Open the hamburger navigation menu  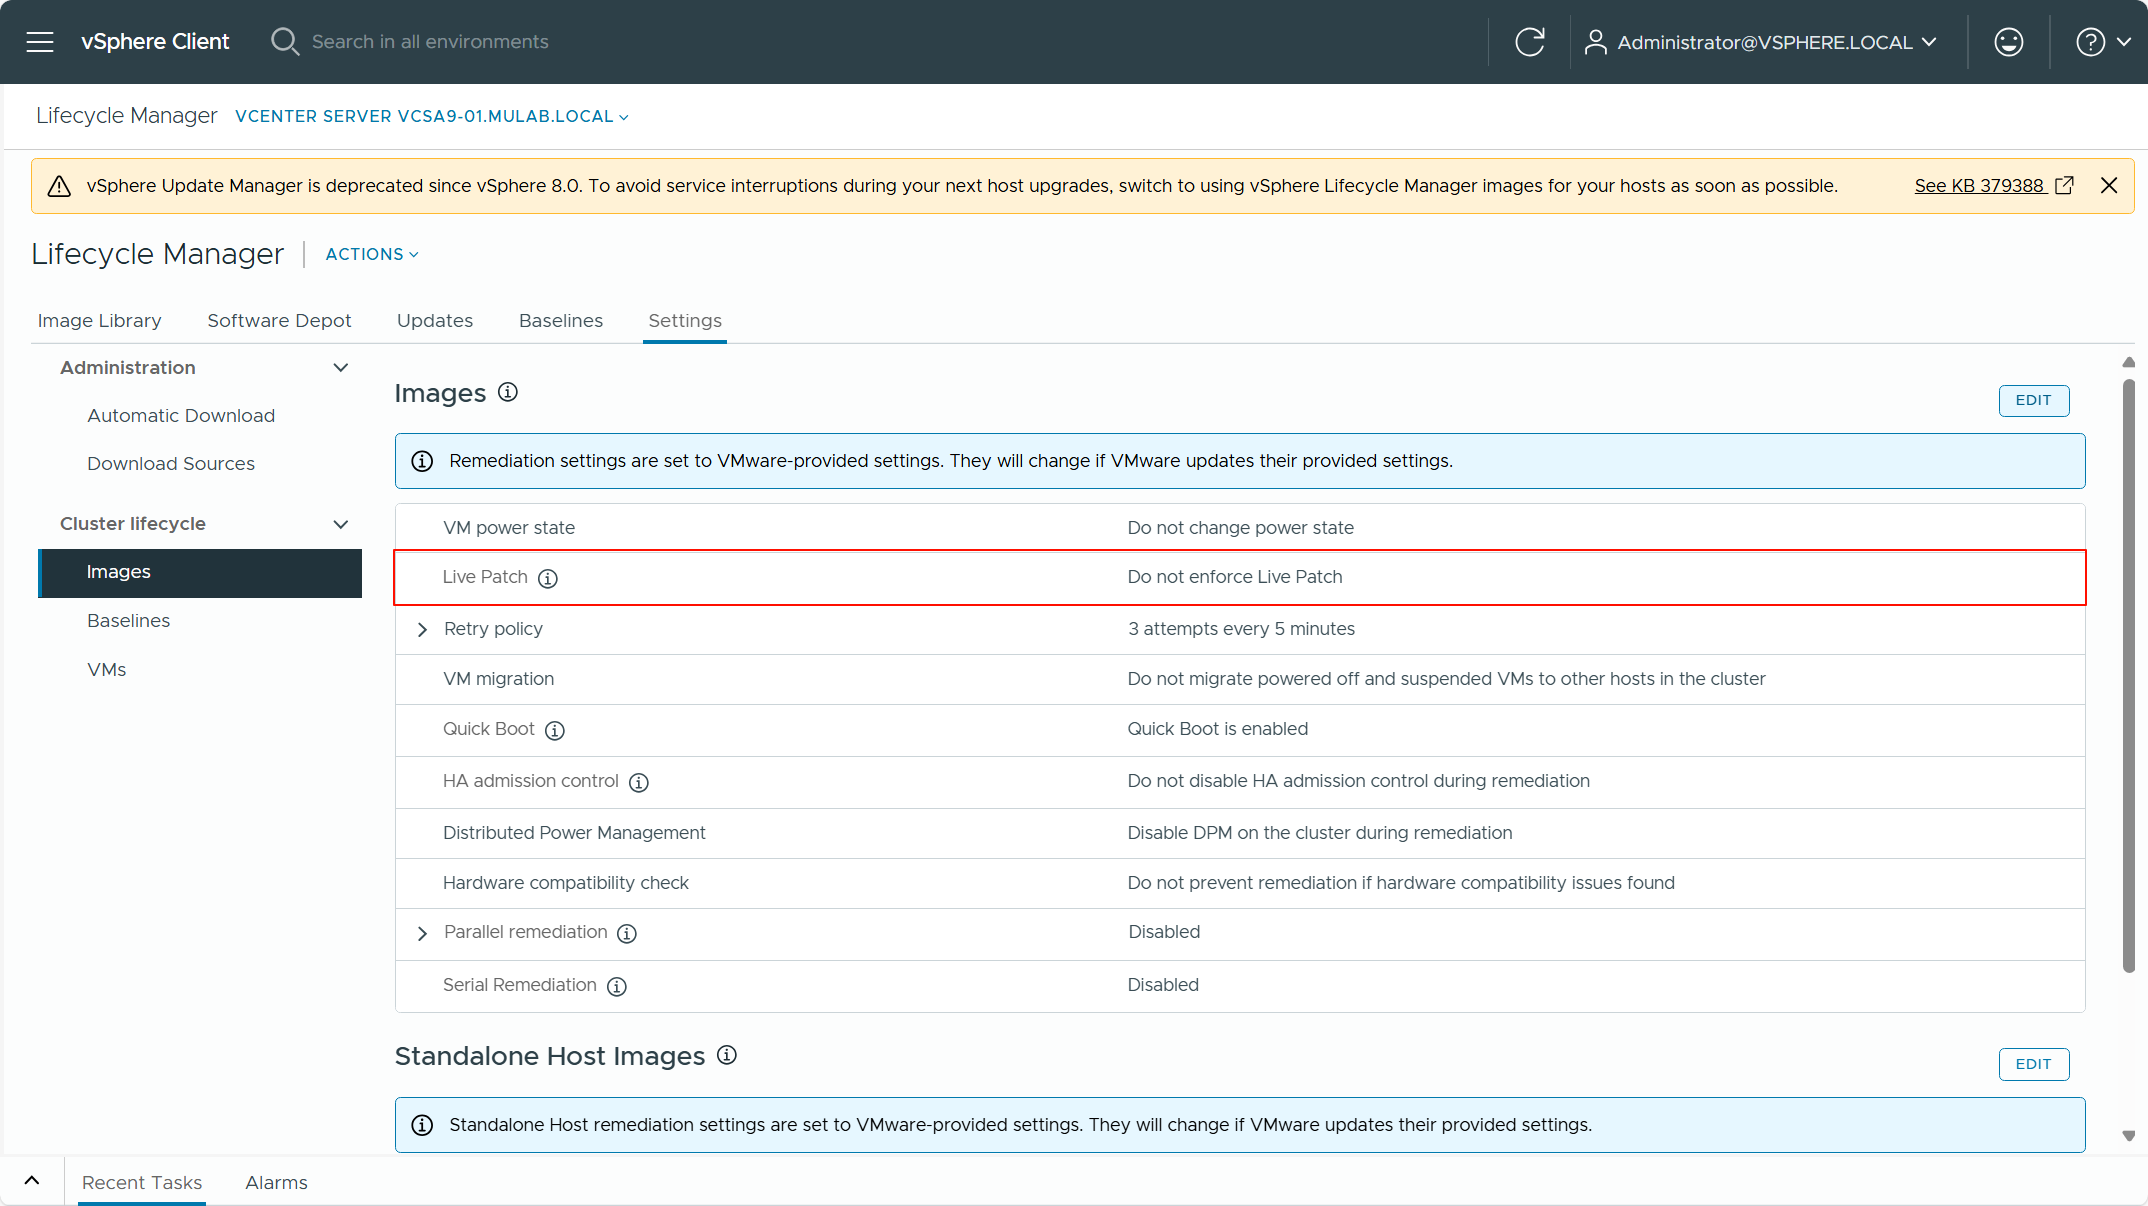[40, 42]
